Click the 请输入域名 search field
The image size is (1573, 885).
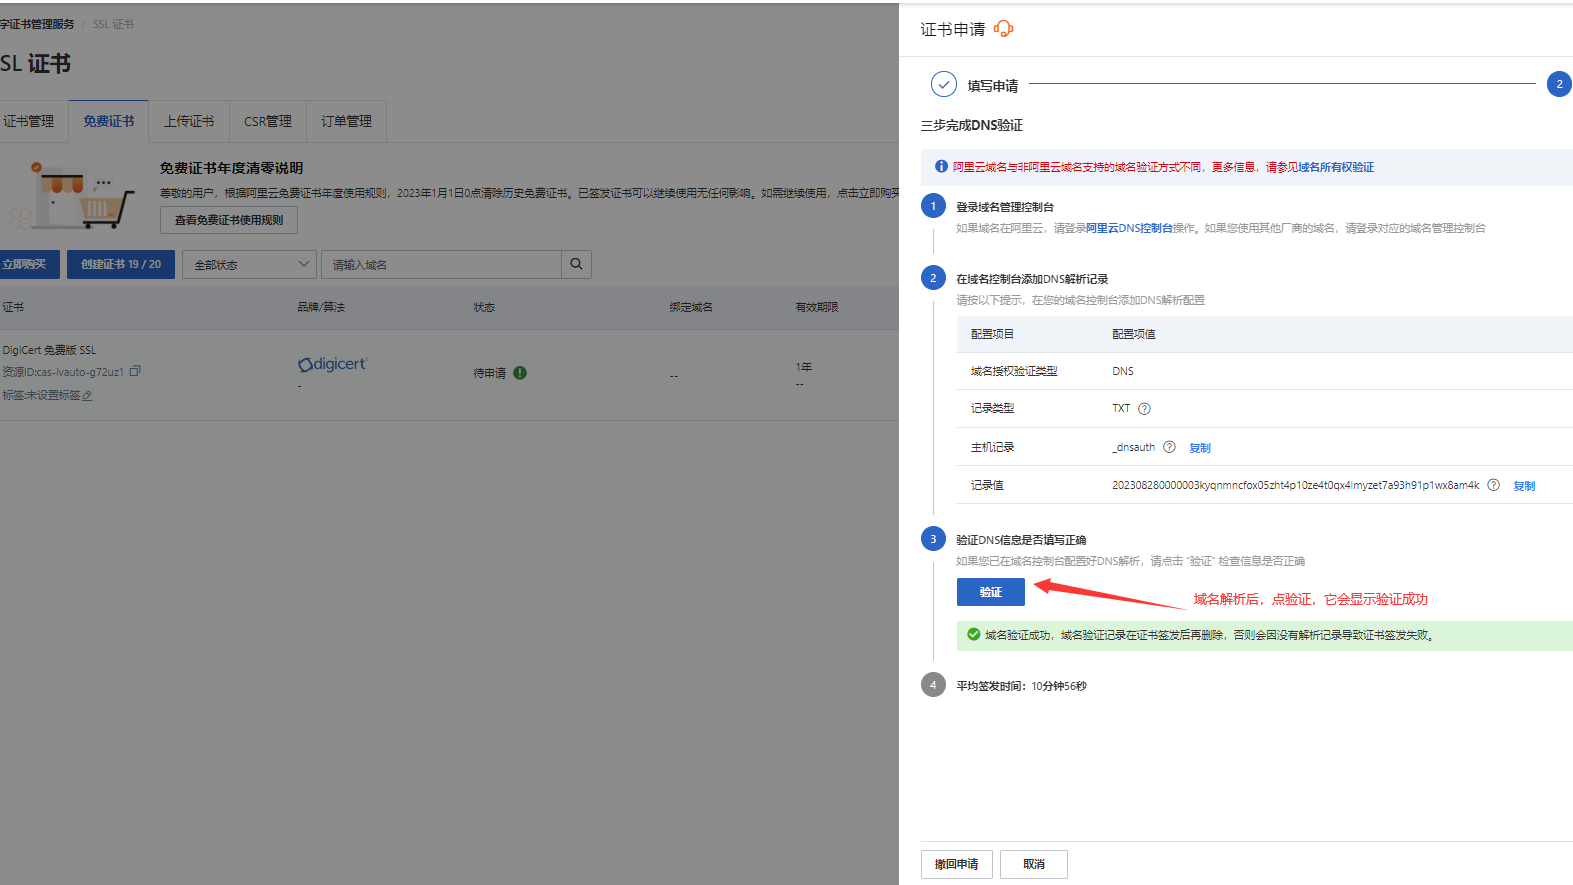coord(441,265)
